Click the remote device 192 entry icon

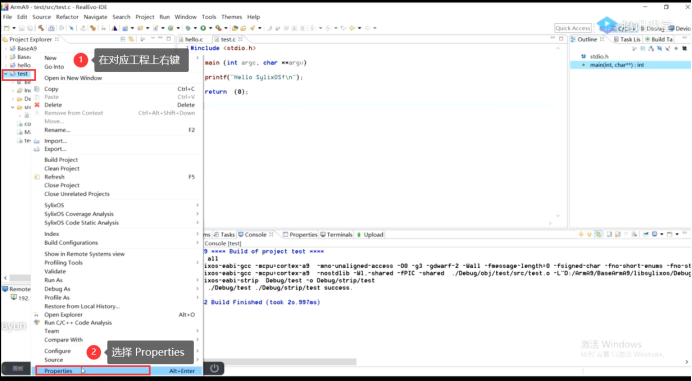point(14,298)
